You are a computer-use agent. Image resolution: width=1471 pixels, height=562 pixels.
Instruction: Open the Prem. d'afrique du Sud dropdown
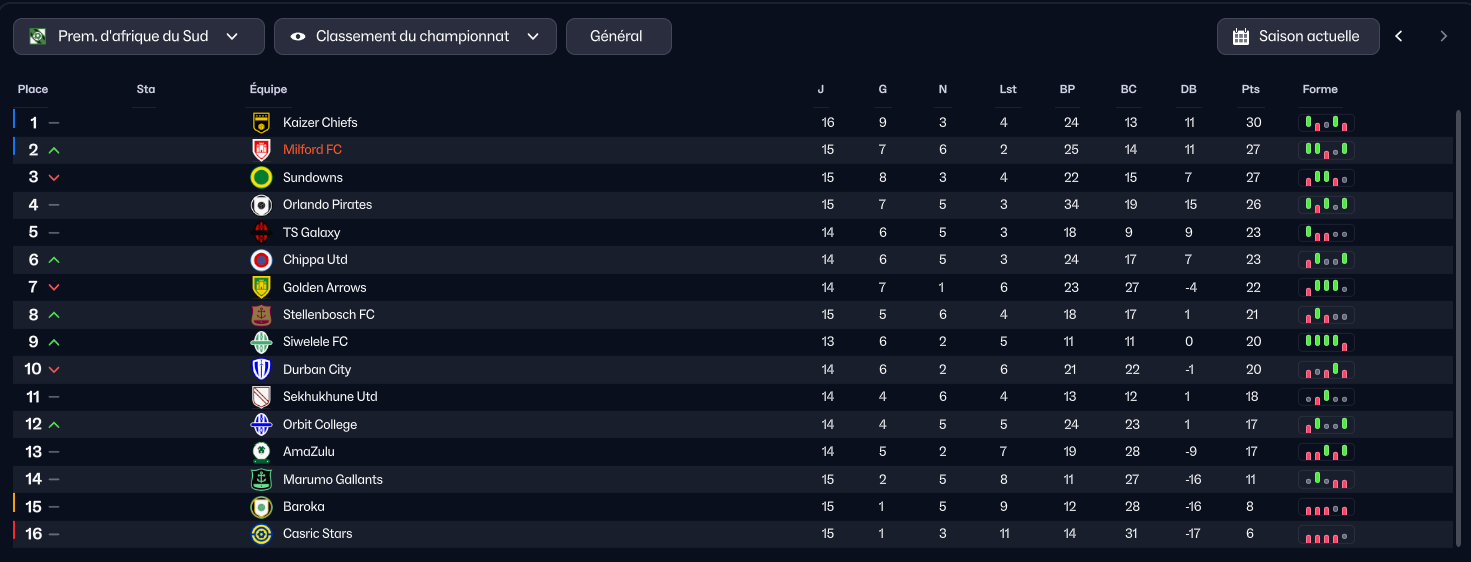point(139,36)
